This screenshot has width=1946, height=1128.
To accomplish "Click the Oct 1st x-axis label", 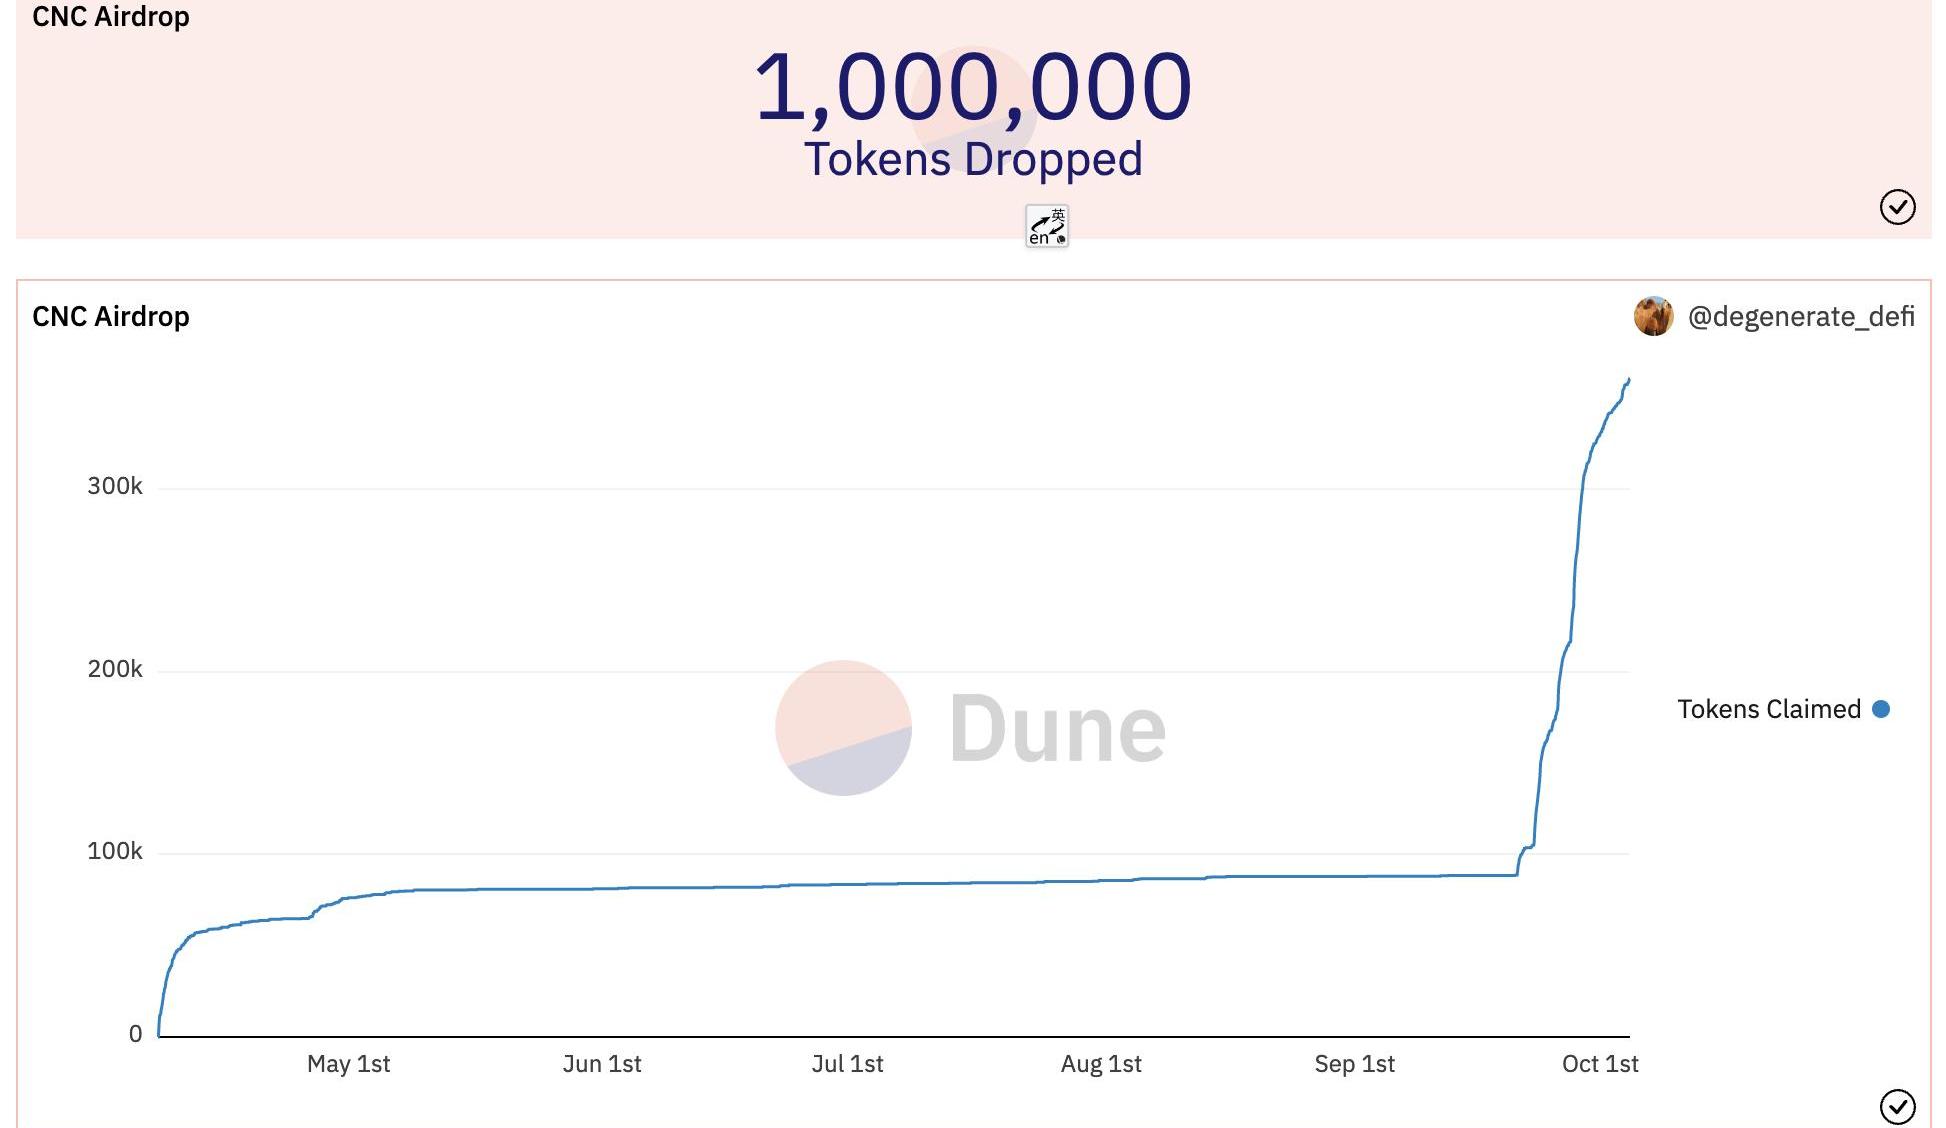I will (1600, 1064).
